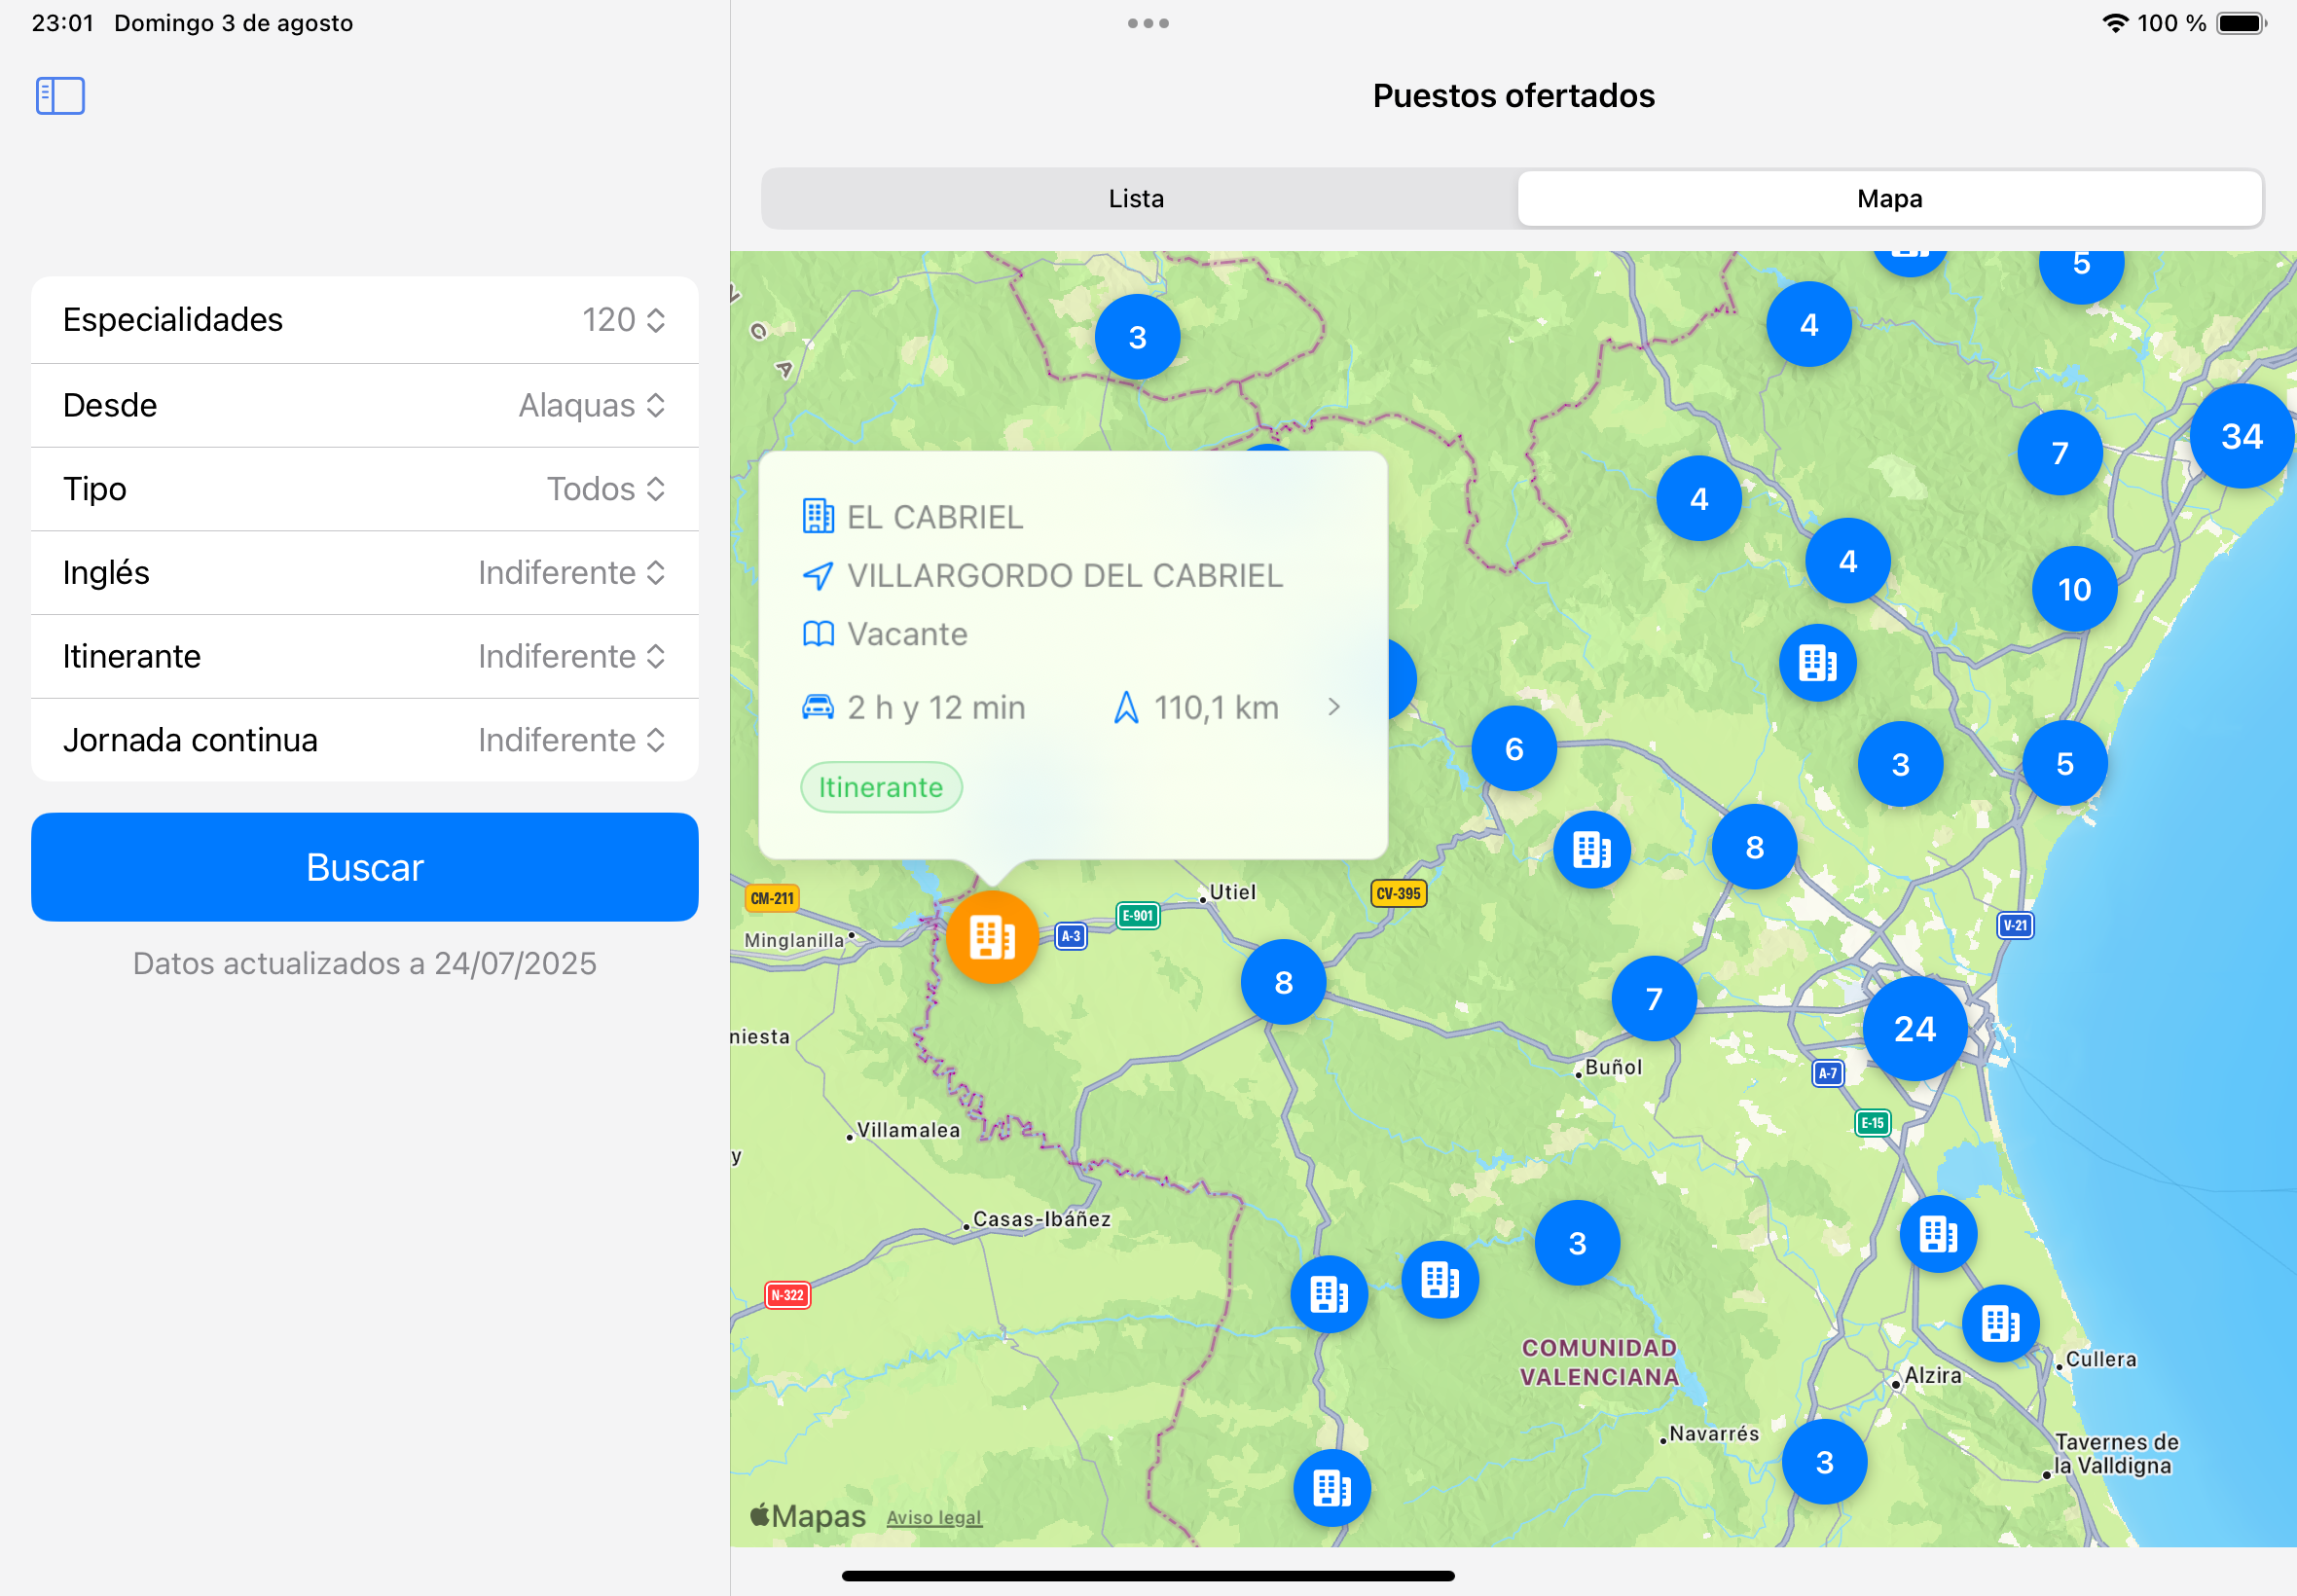
Task: Switch to the Lista view
Action: click(x=1135, y=198)
